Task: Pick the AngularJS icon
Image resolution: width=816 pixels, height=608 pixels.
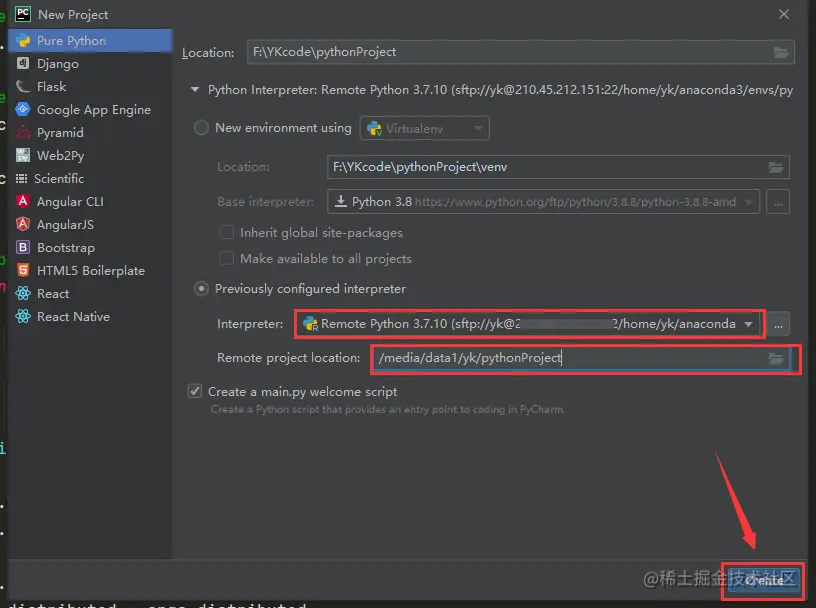Action: 23,224
